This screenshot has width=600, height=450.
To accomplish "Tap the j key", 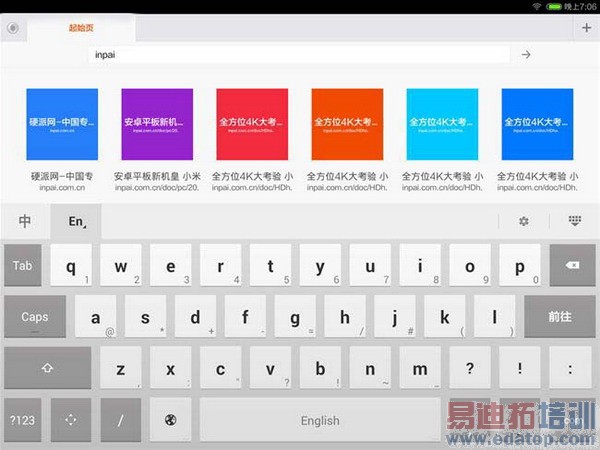I will pyautogui.click(x=395, y=316).
